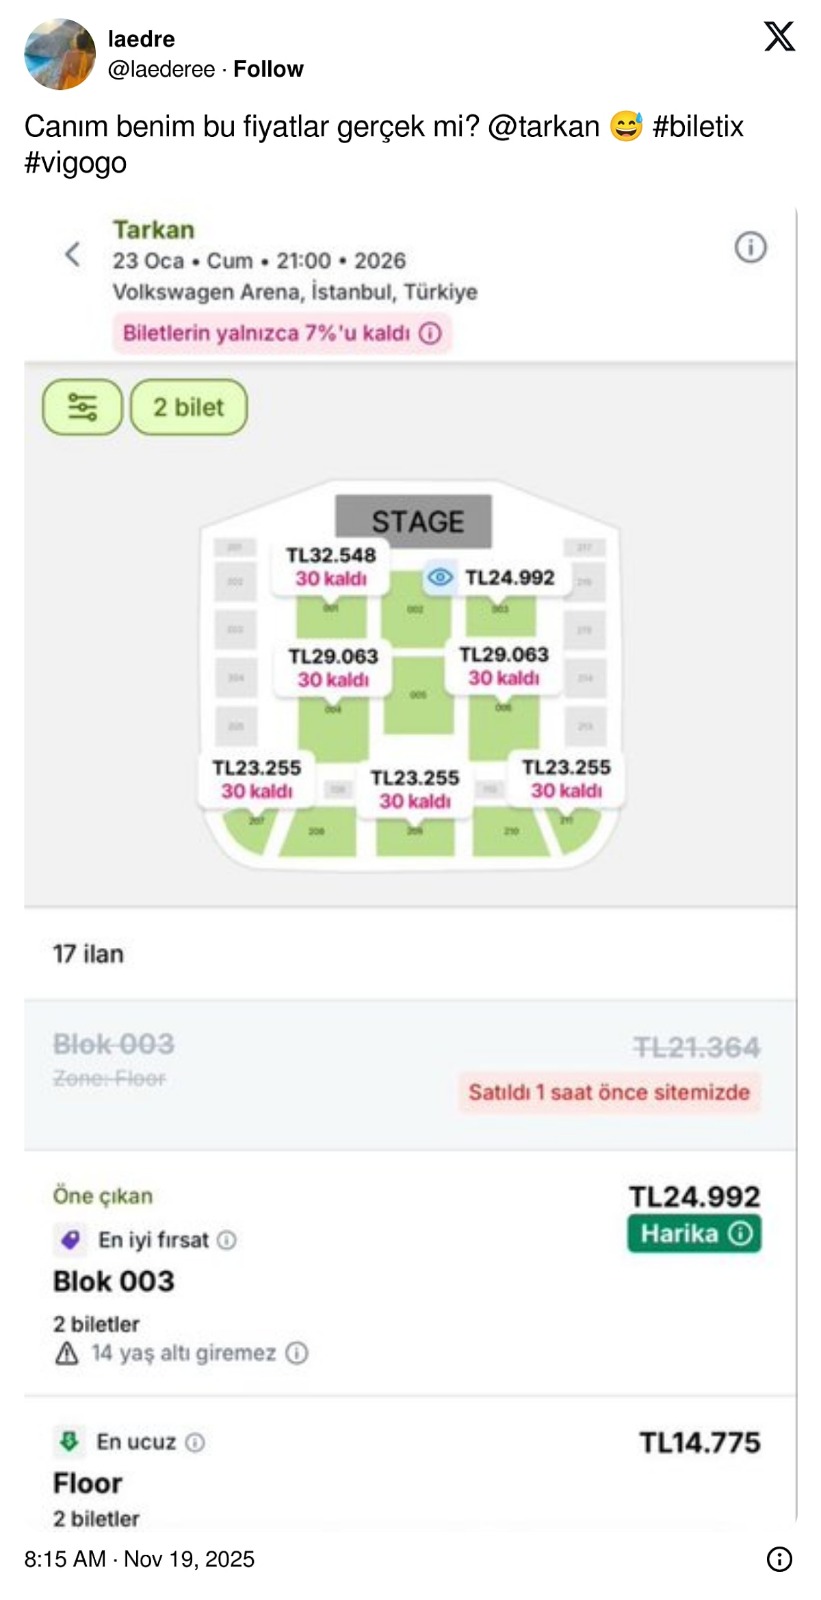The width and height of the screenshot is (821, 1600).
Task: Click the back chevron beside Tarkan
Action: click(x=73, y=254)
